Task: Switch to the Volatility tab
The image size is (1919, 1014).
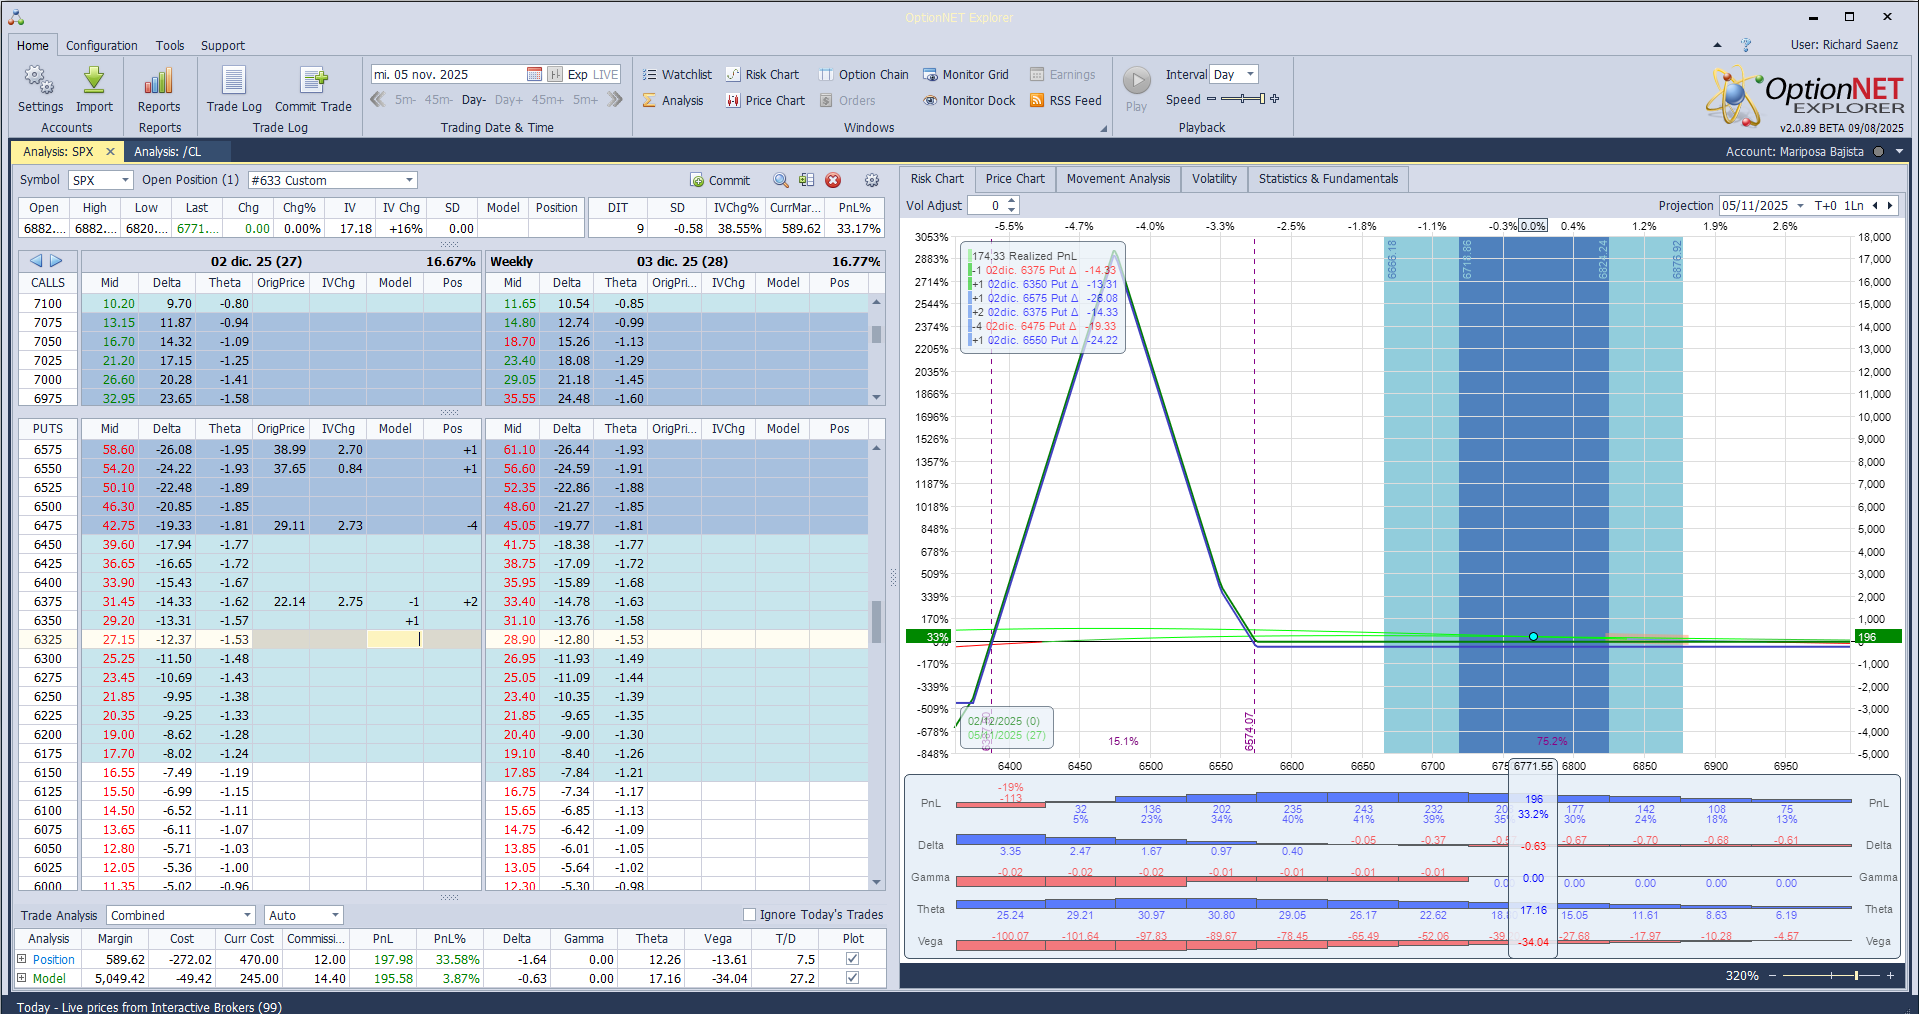Action: [x=1214, y=179]
